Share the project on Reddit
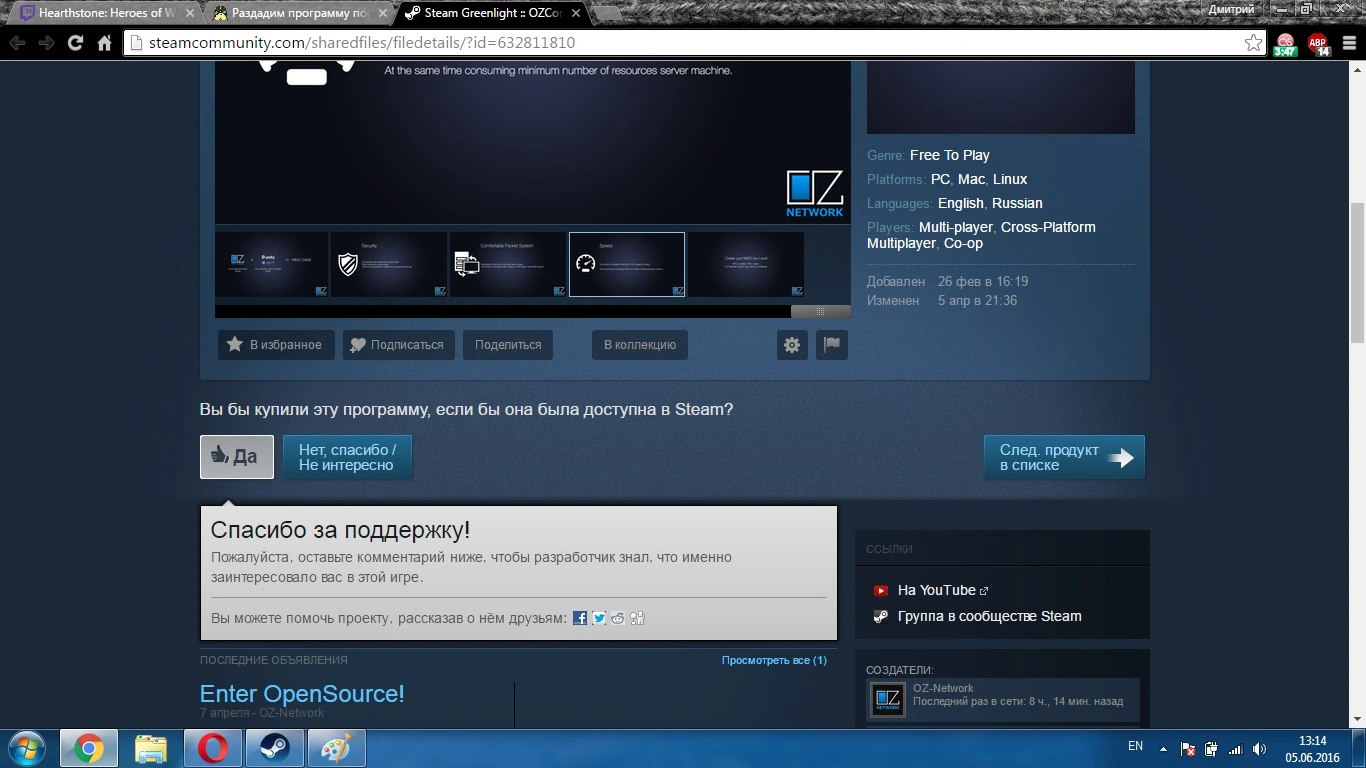This screenshot has height=768, width=1366. (618, 618)
